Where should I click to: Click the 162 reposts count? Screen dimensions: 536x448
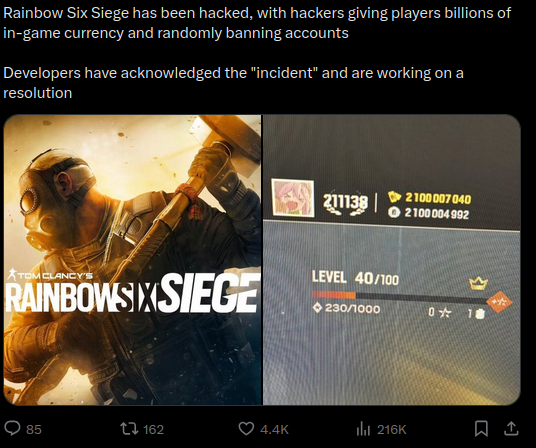pos(153,429)
